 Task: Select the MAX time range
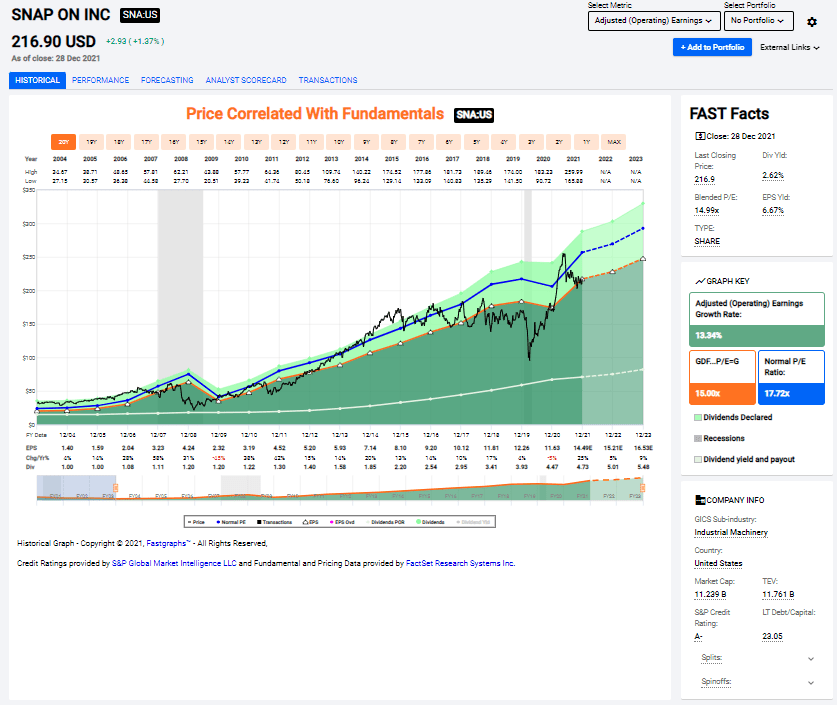pos(614,142)
